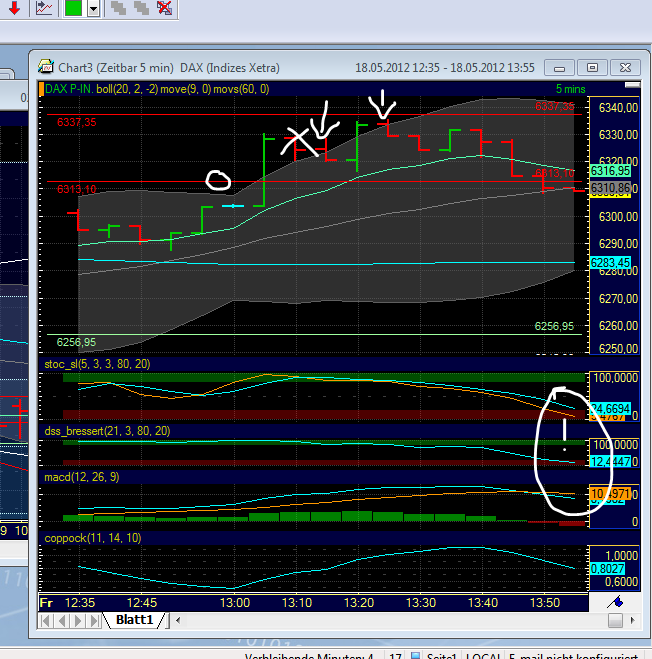The image size is (652, 659).
Task: Click the 24,6694 stochastic value tag
Action: (x=610, y=409)
